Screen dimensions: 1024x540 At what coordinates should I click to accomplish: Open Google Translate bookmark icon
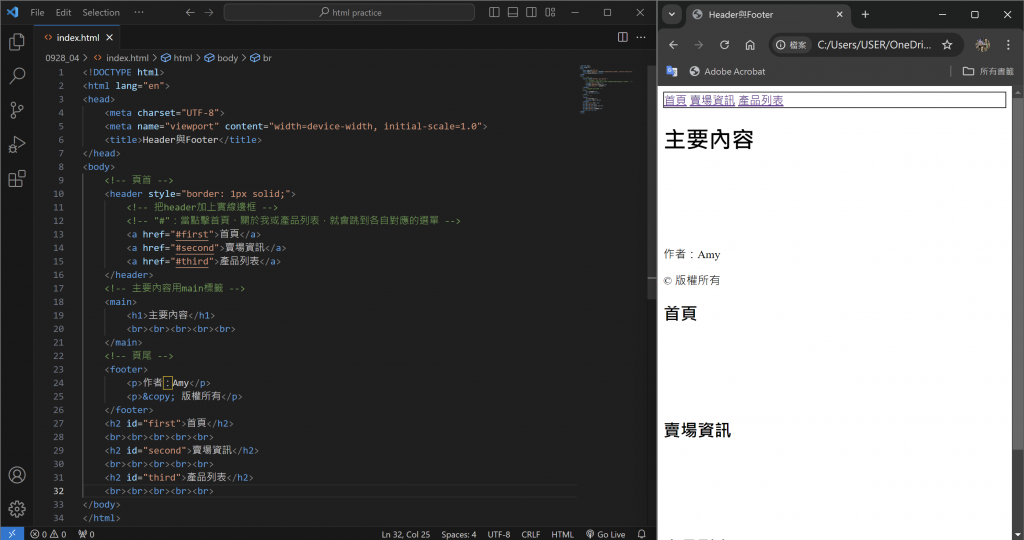pos(671,72)
